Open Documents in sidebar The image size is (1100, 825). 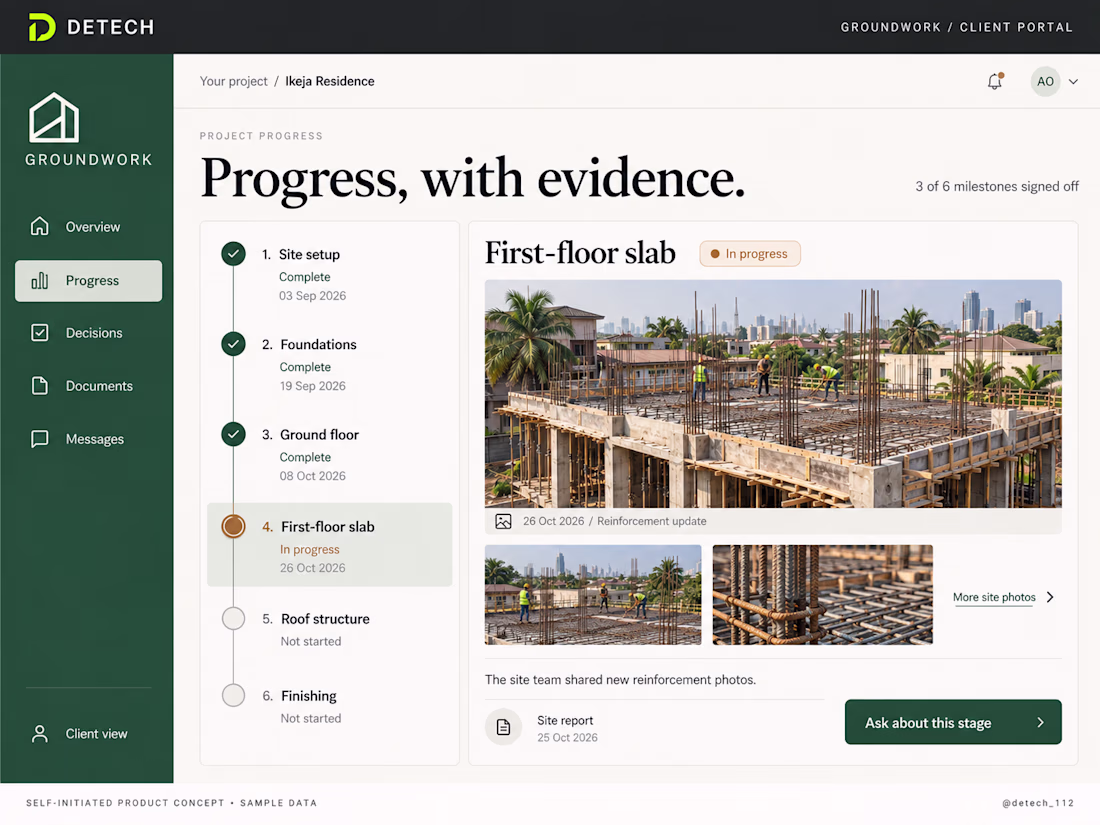[88, 386]
